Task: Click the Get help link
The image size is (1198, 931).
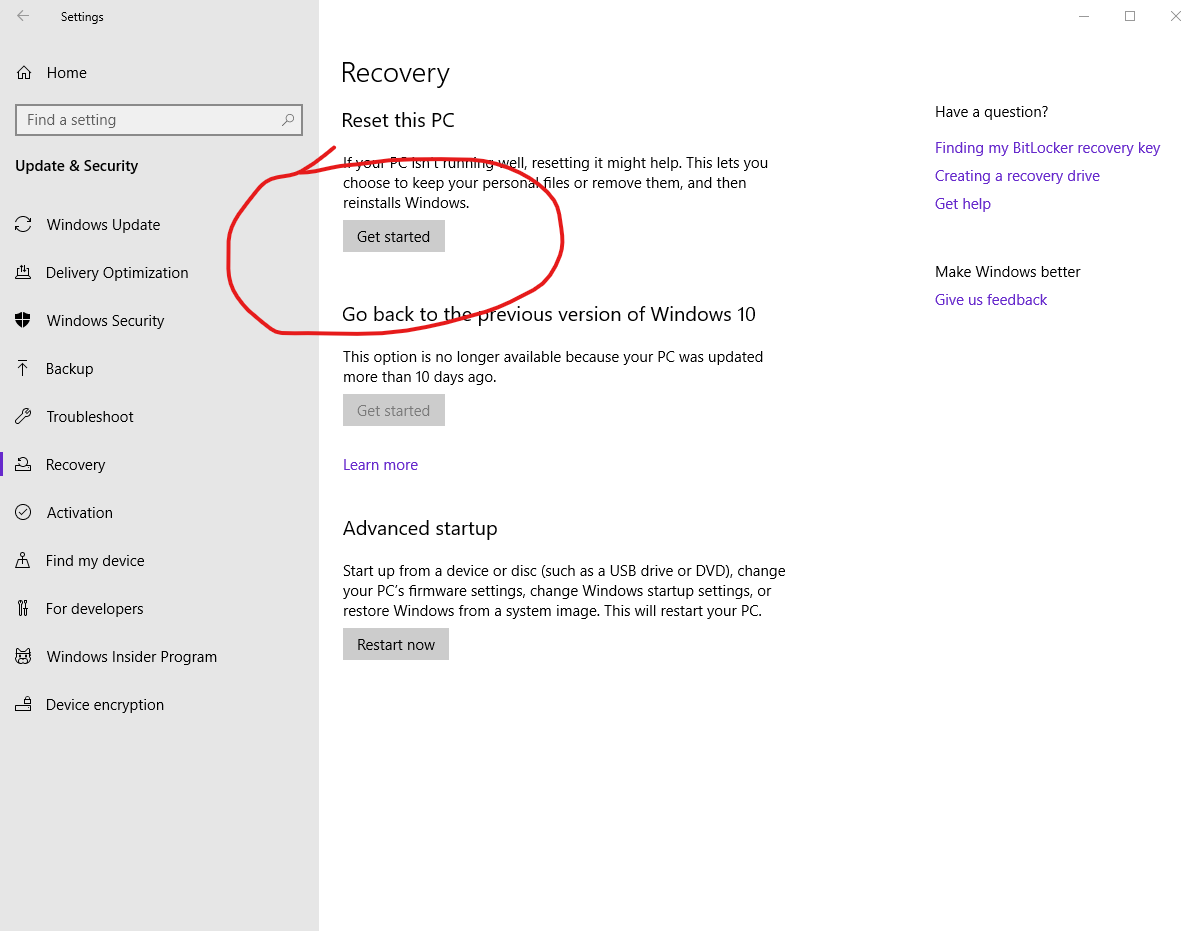Action: (x=963, y=204)
